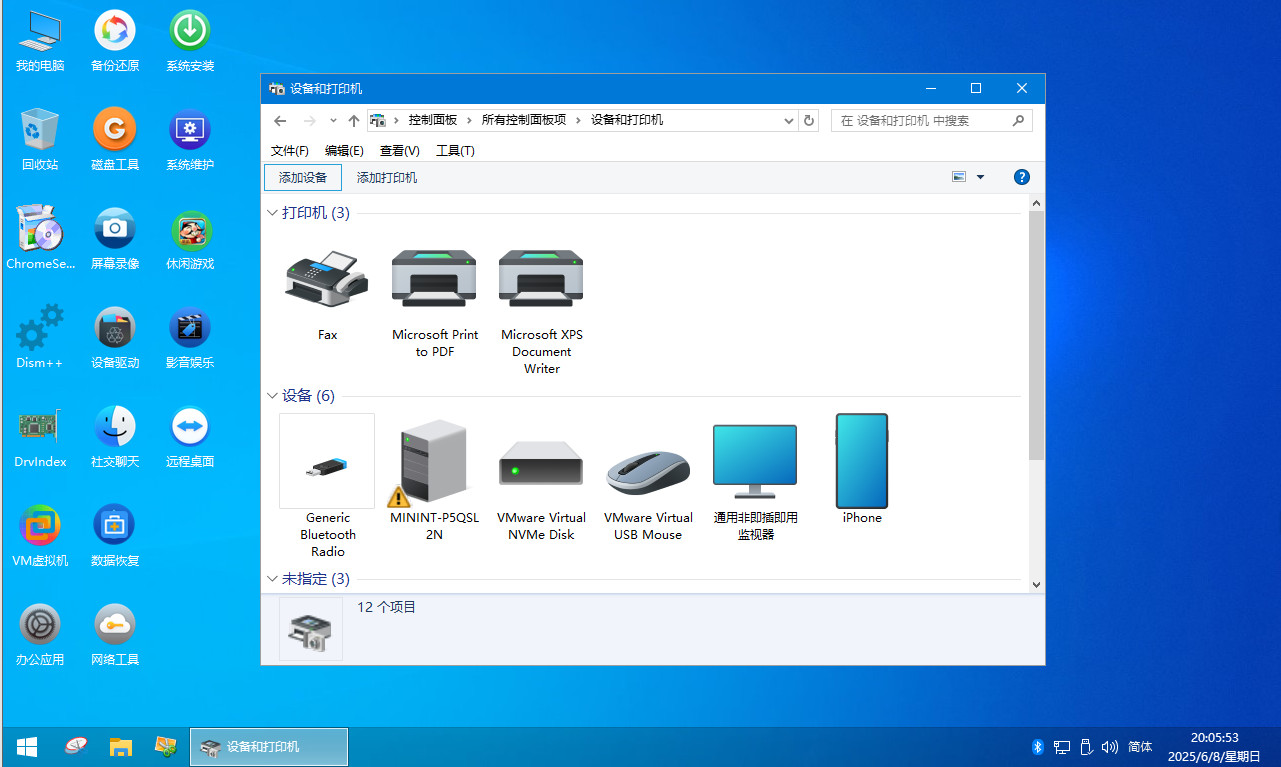This screenshot has height=767, width=1281.
Task: Click the Bluetooth tray icon
Action: pyautogui.click(x=1038, y=746)
